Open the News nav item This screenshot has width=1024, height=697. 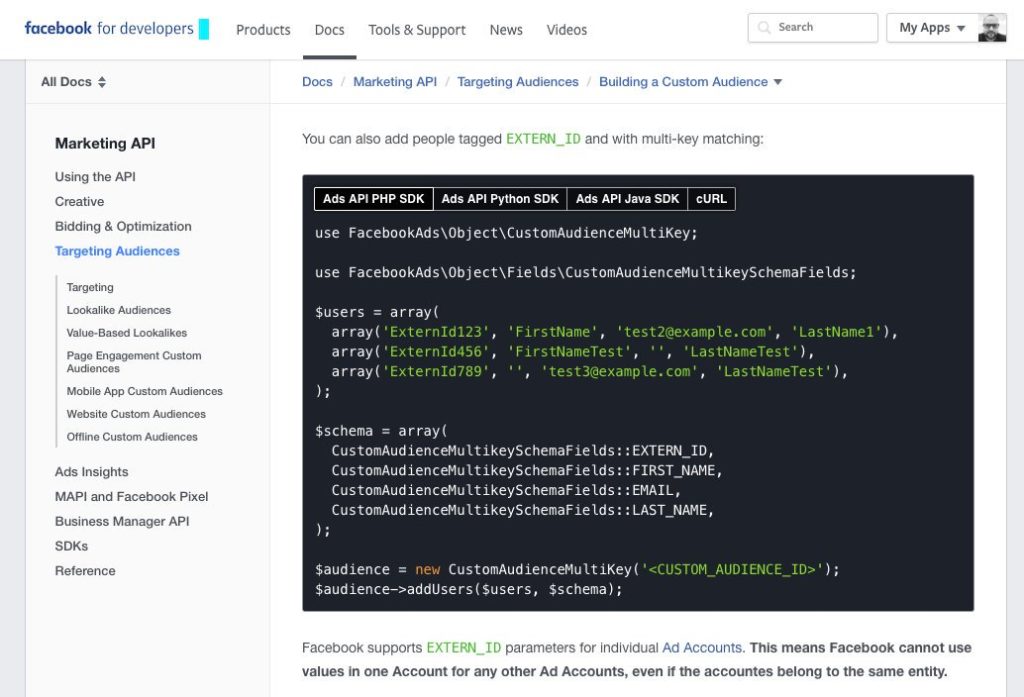(506, 30)
